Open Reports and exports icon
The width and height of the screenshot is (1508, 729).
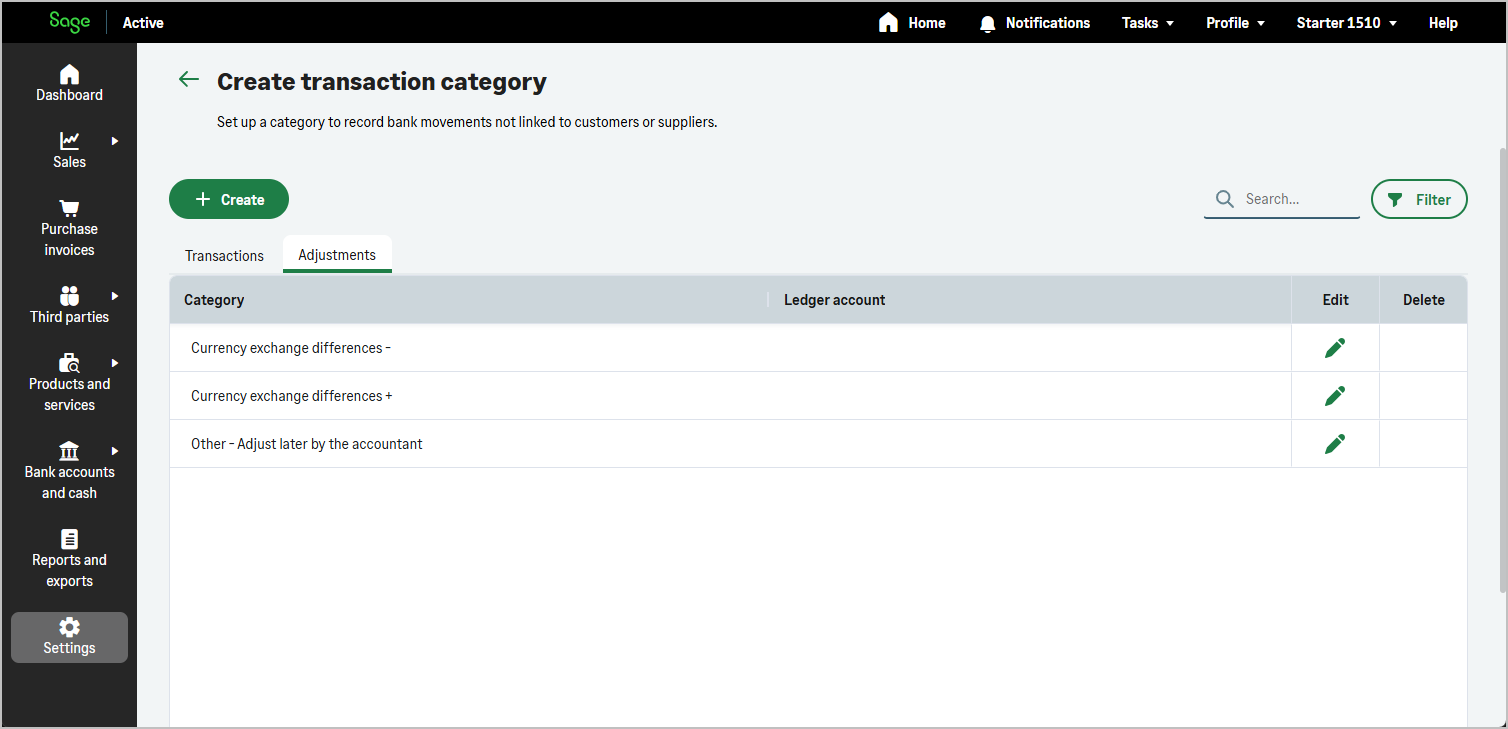point(69,538)
